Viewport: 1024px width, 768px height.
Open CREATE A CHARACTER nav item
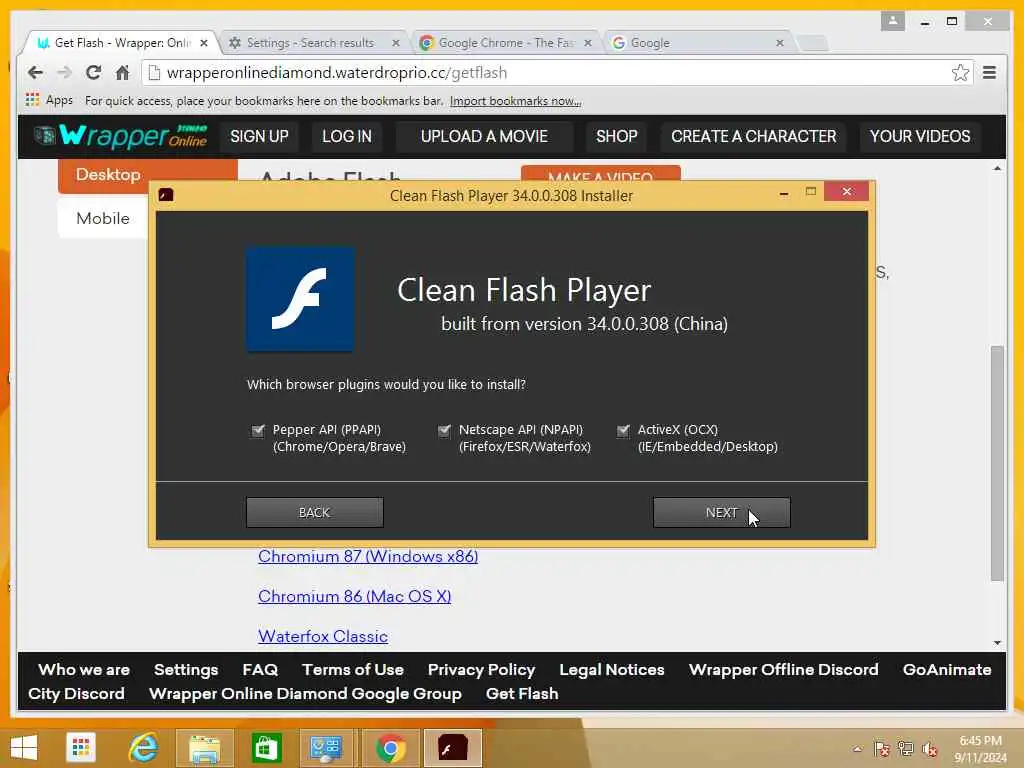pos(754,136)
